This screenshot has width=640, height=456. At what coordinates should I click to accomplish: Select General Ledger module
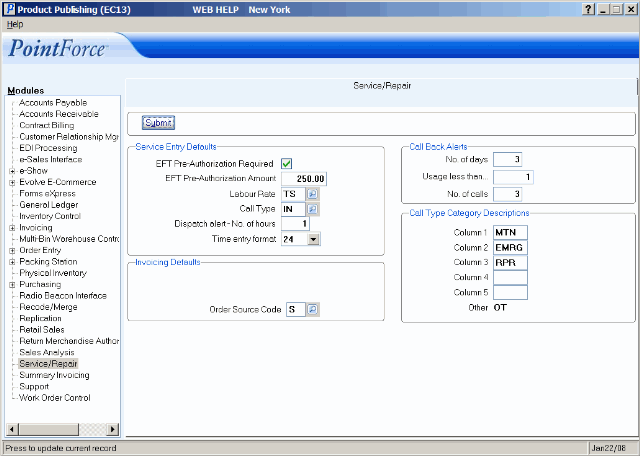[x=49, y=205]
